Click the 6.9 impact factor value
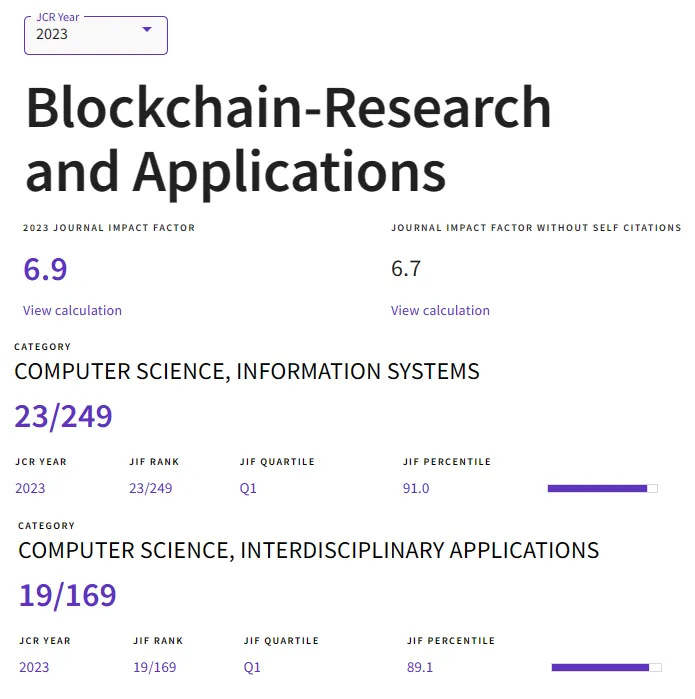The image size is (695, 699). coord(45,269)
